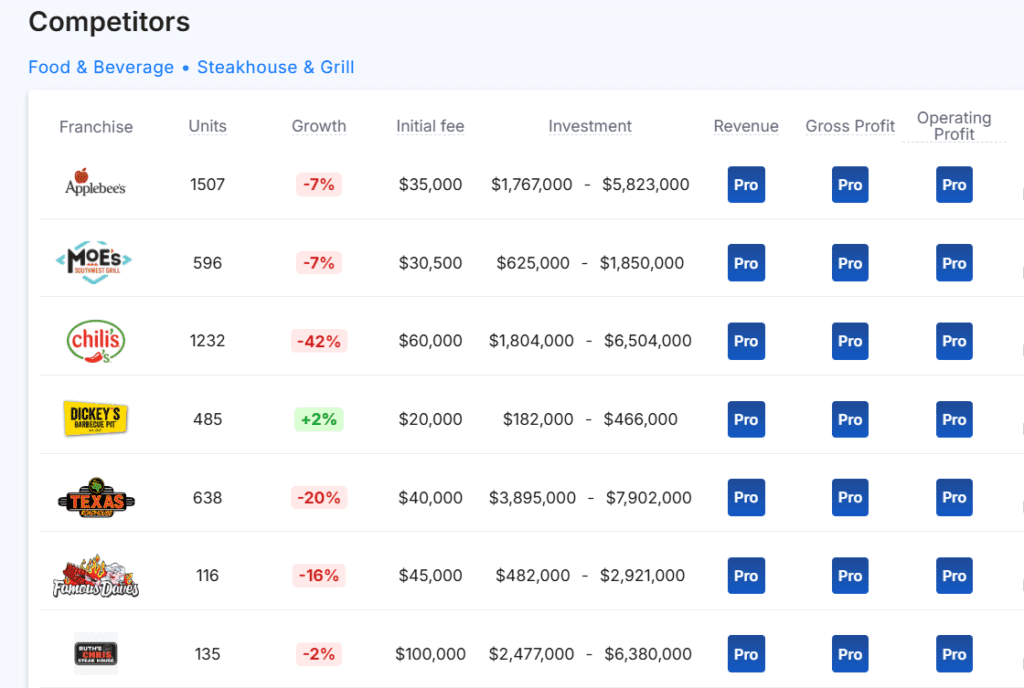
Task: Unlock Famous Dave's Revenue Pro badge
Action: point(746,576)
